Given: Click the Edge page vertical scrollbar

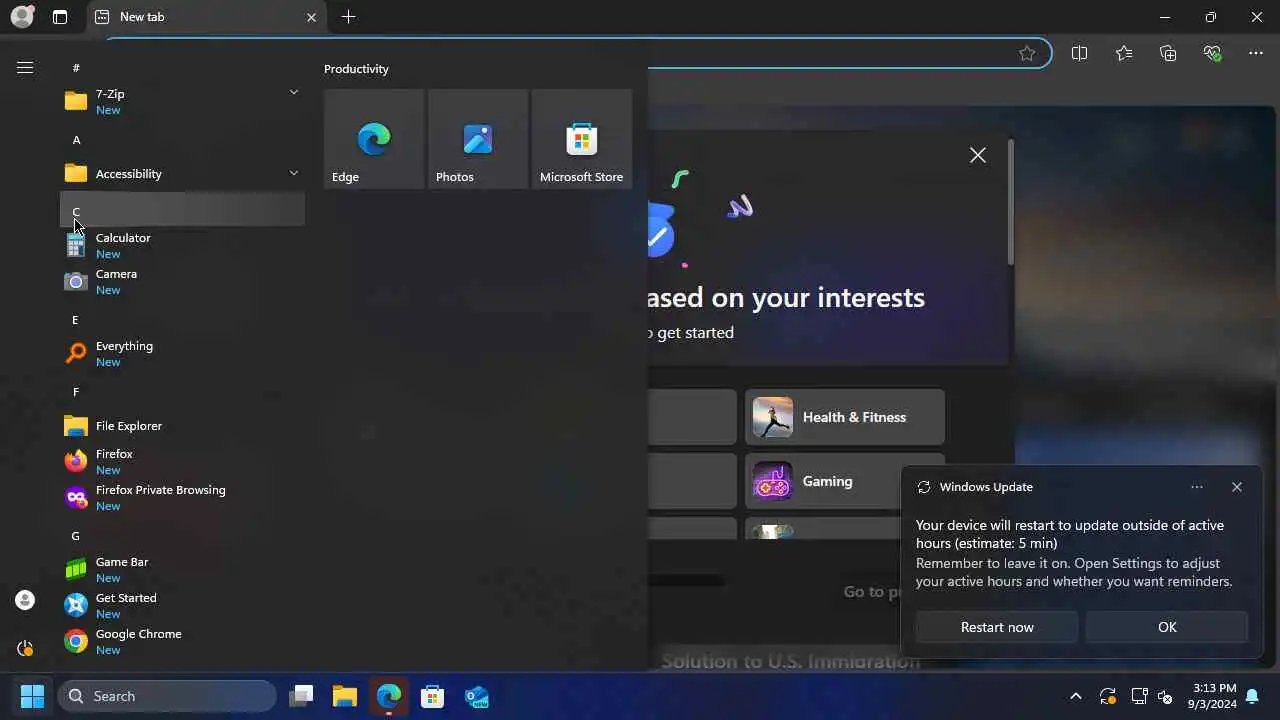Looking at the screenshot, I should (x=1010, y=203).
